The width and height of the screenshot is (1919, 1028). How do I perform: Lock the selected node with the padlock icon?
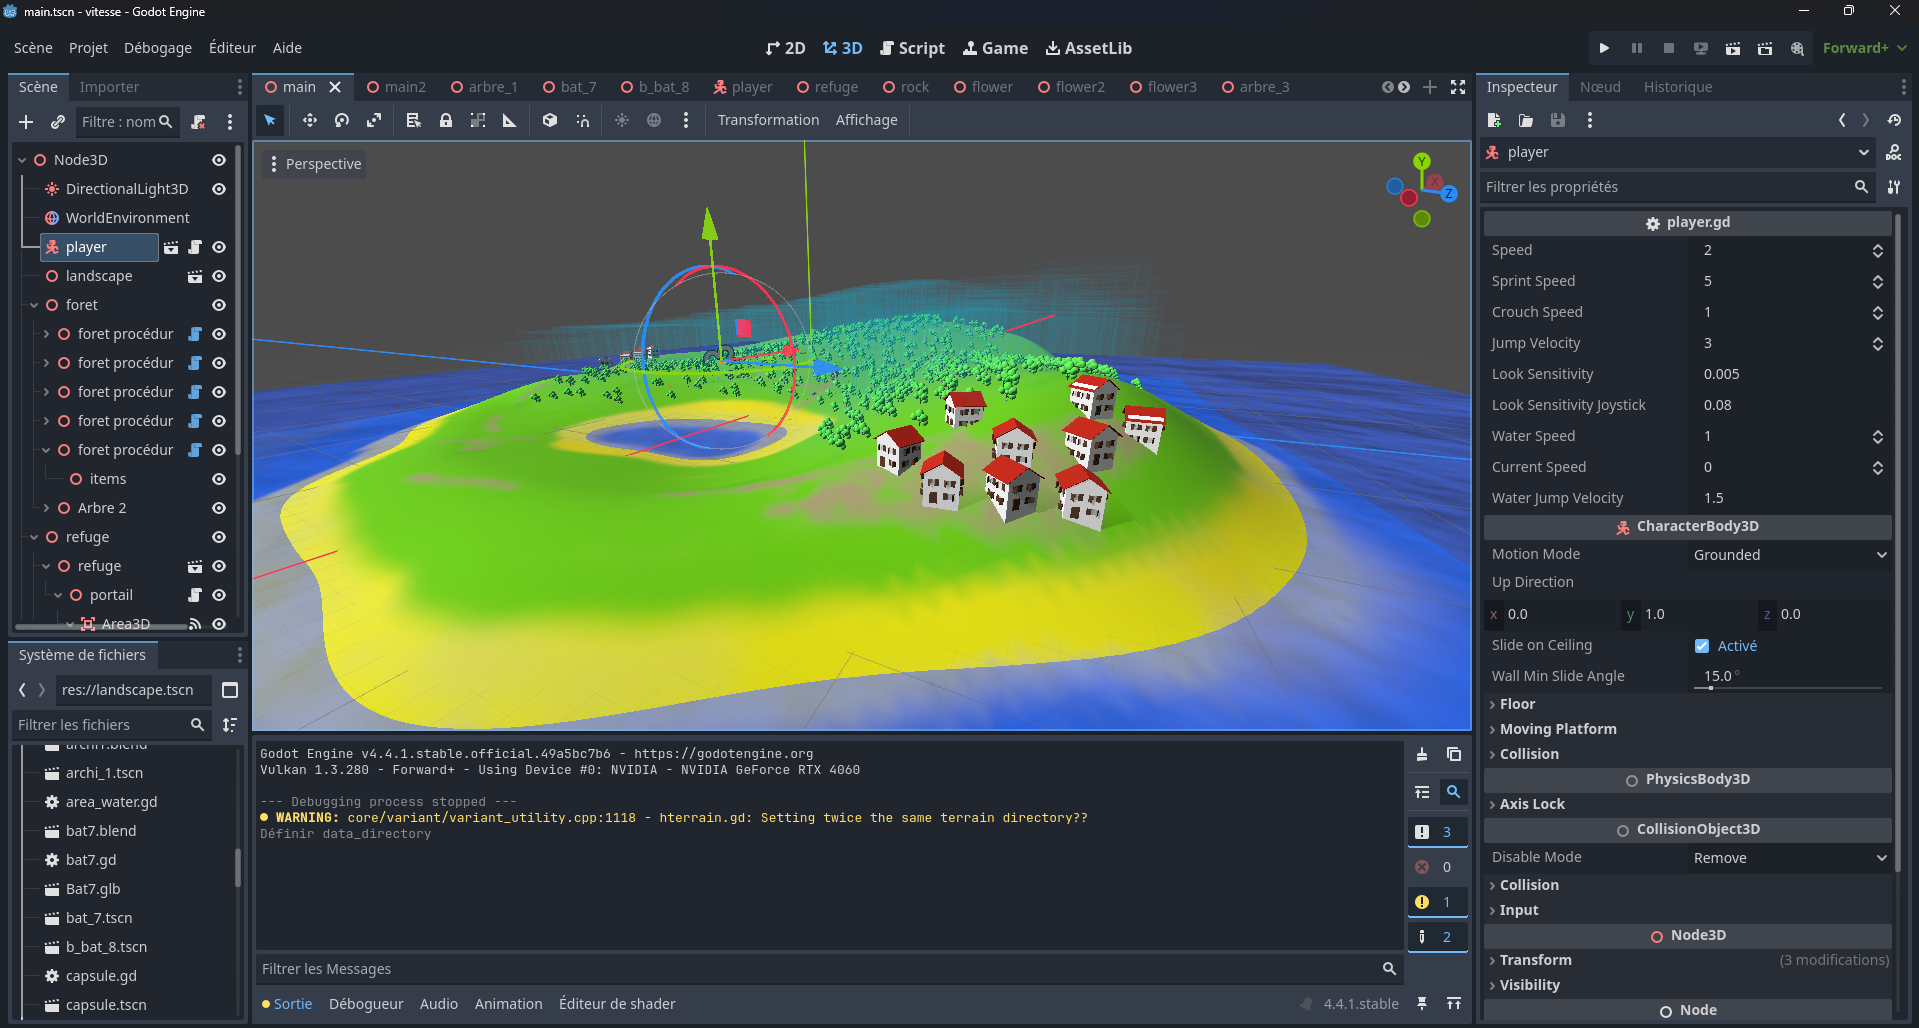click(446, 120)
